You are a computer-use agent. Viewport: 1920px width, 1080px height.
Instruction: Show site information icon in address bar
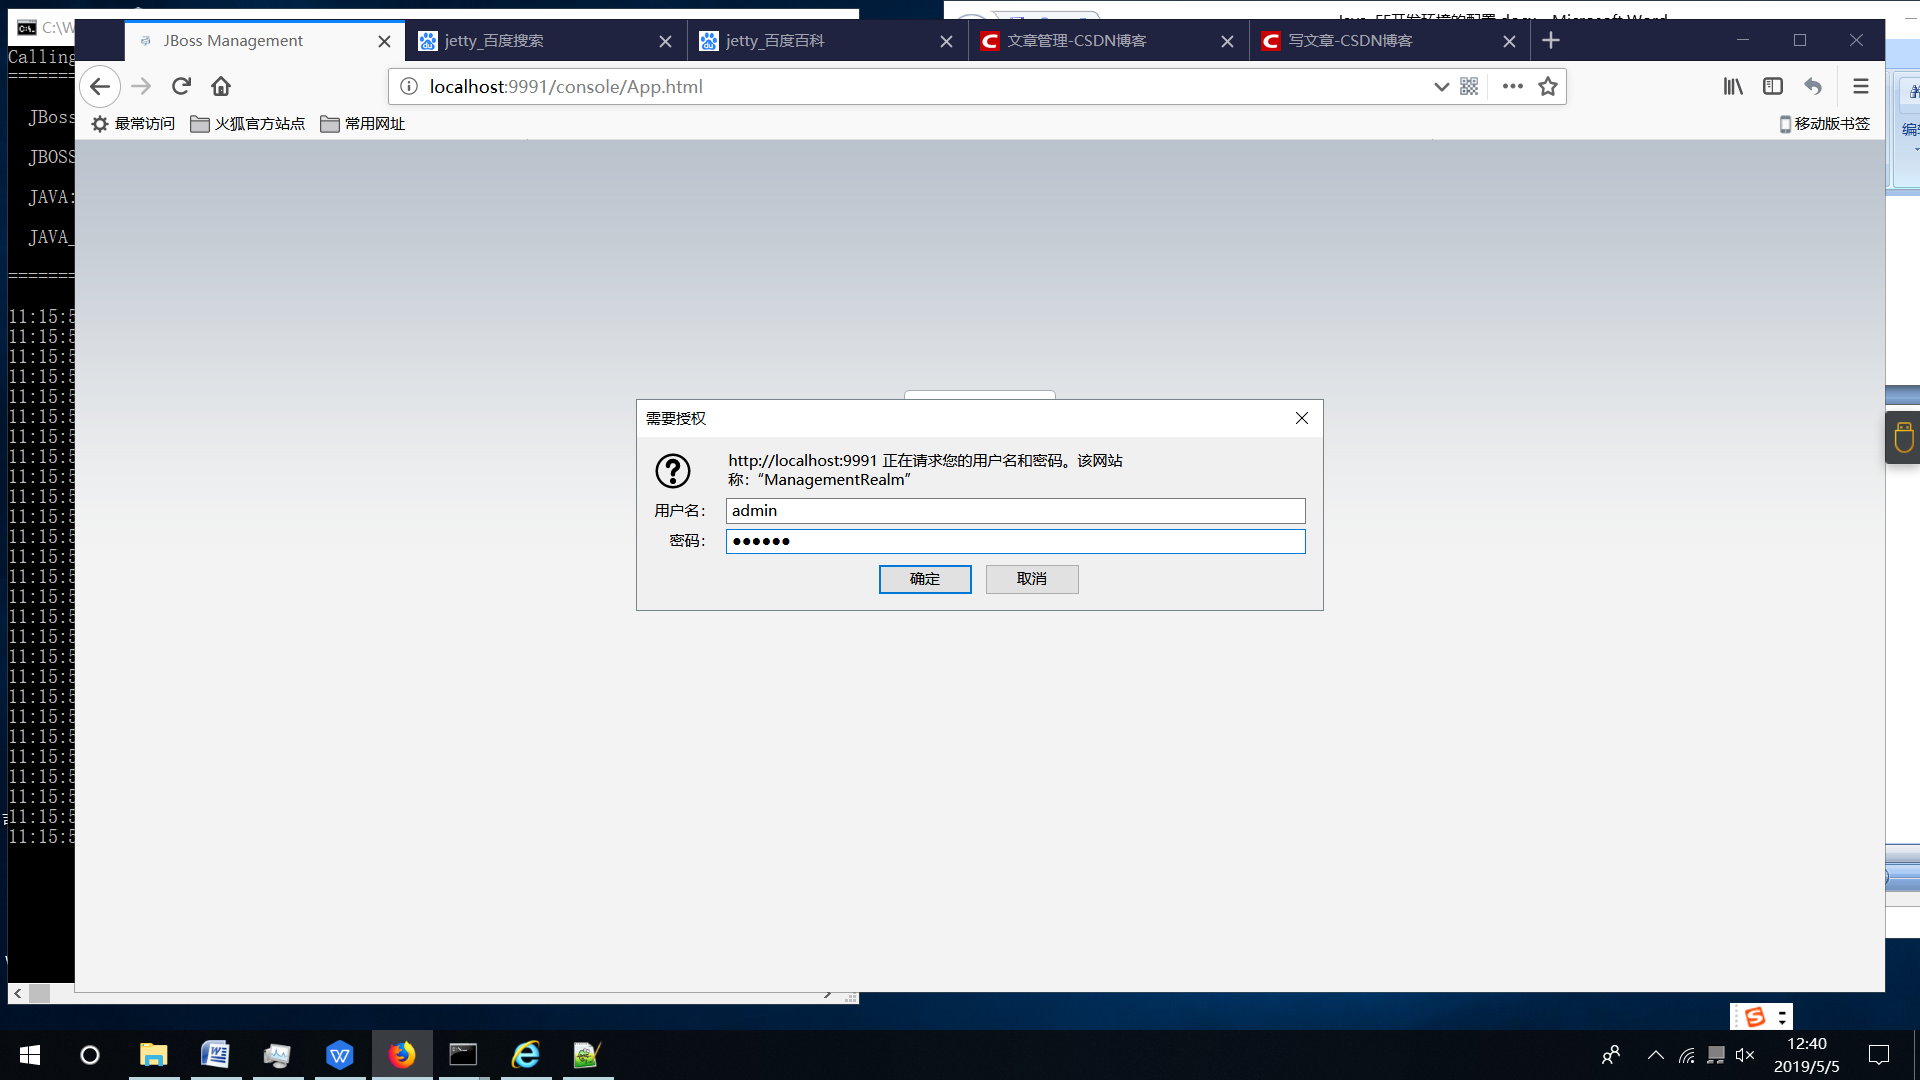409,87
